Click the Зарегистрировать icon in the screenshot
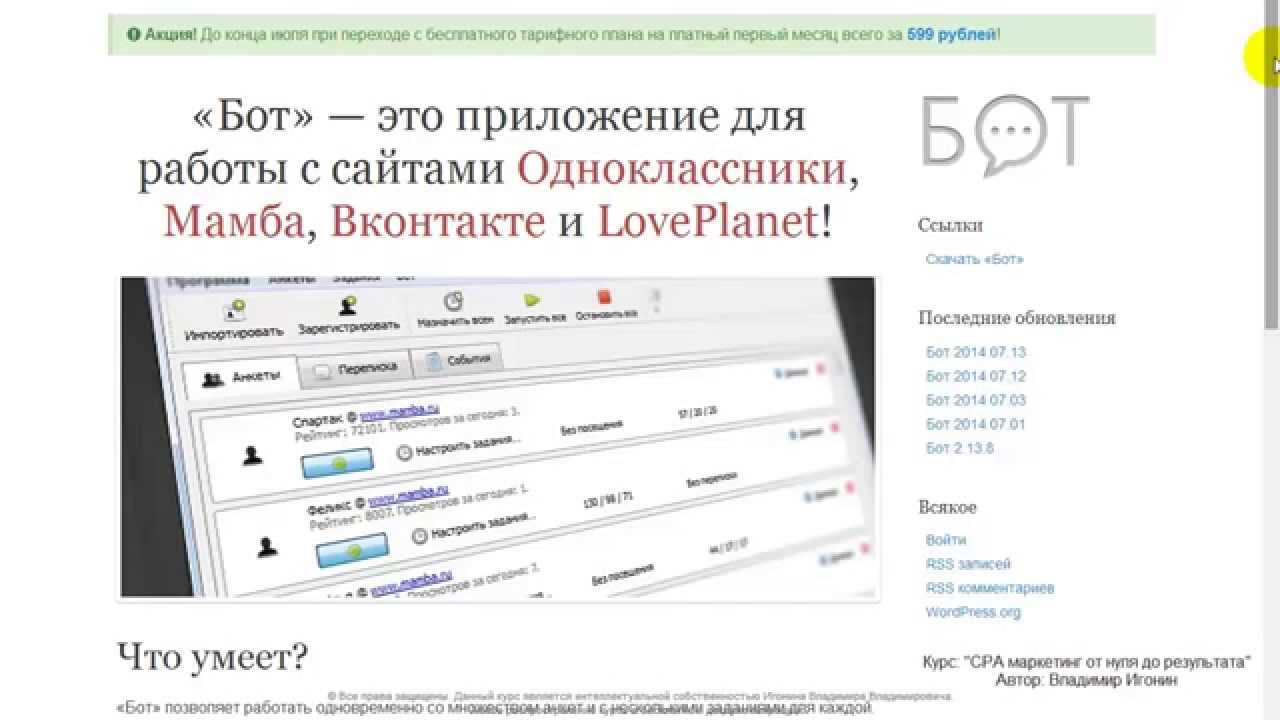Image resolution: width=1280 pixels, height=720 pixels. pos(348,306)
